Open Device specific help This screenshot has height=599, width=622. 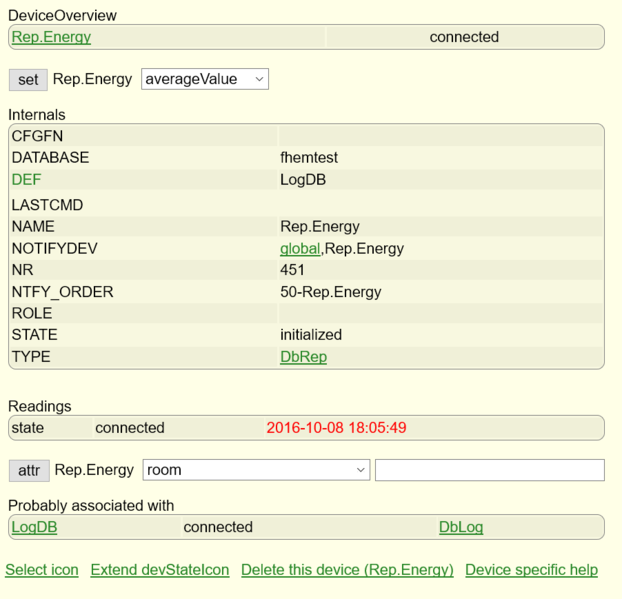[x=531, y=570]
